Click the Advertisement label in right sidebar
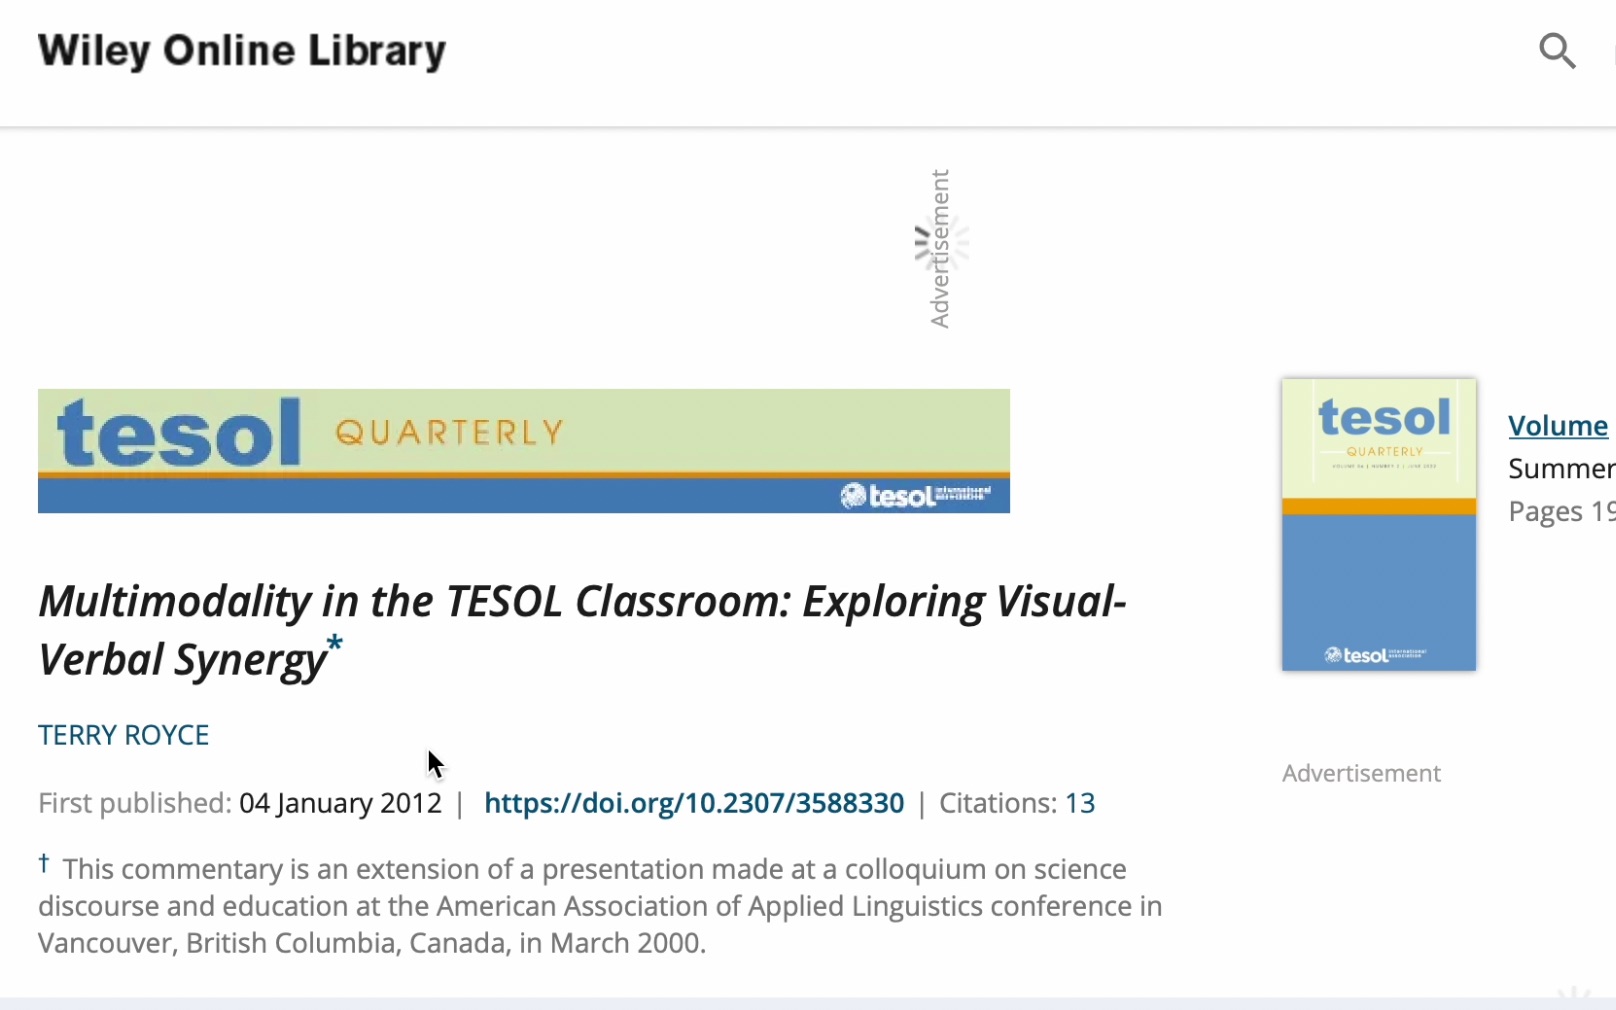This screenshot has width=1616, height=1010. click(1361, 773)
